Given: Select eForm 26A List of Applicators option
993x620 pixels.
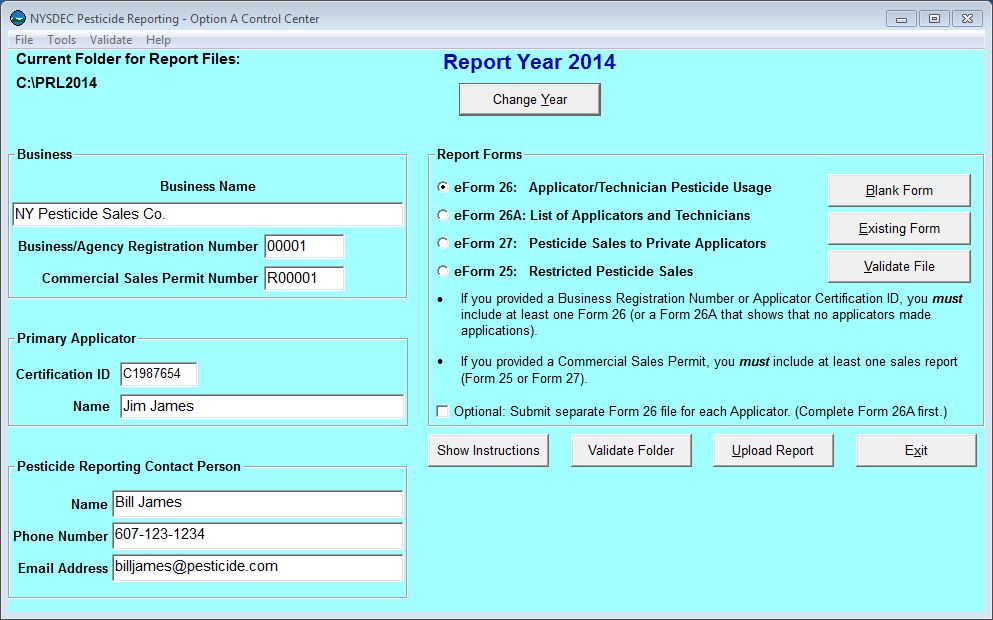Looking at the screenshot, I should pos(443,215).
